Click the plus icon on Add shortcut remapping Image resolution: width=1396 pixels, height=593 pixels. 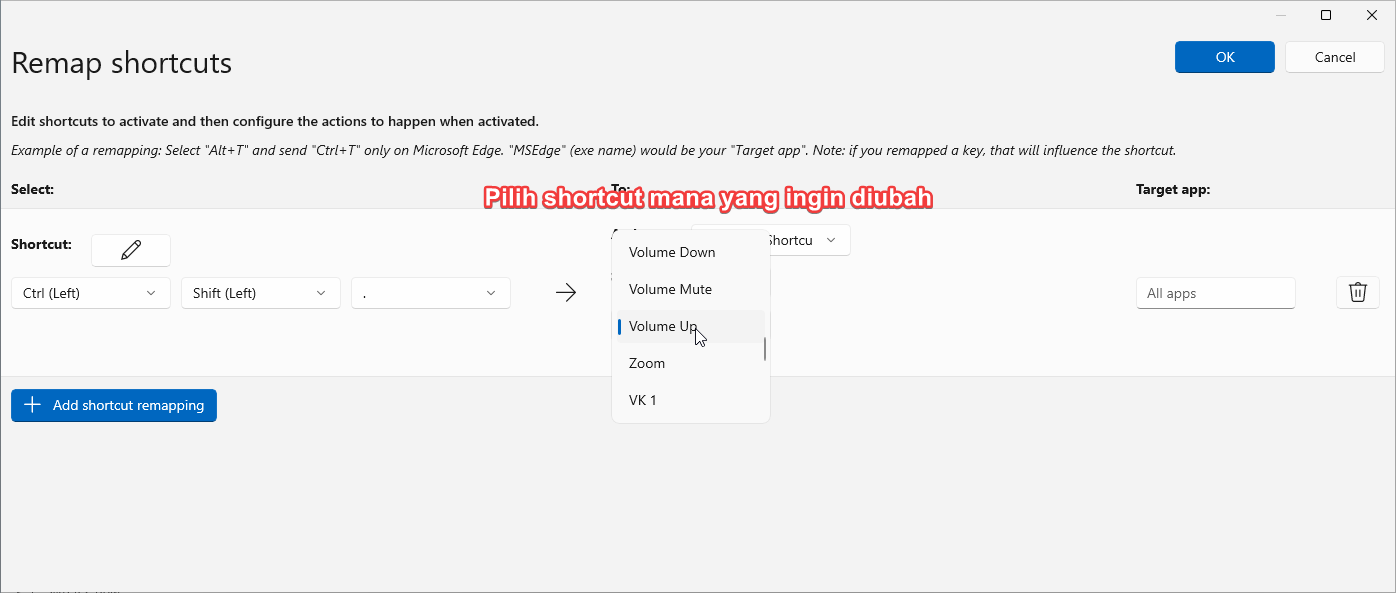(31, 405)
